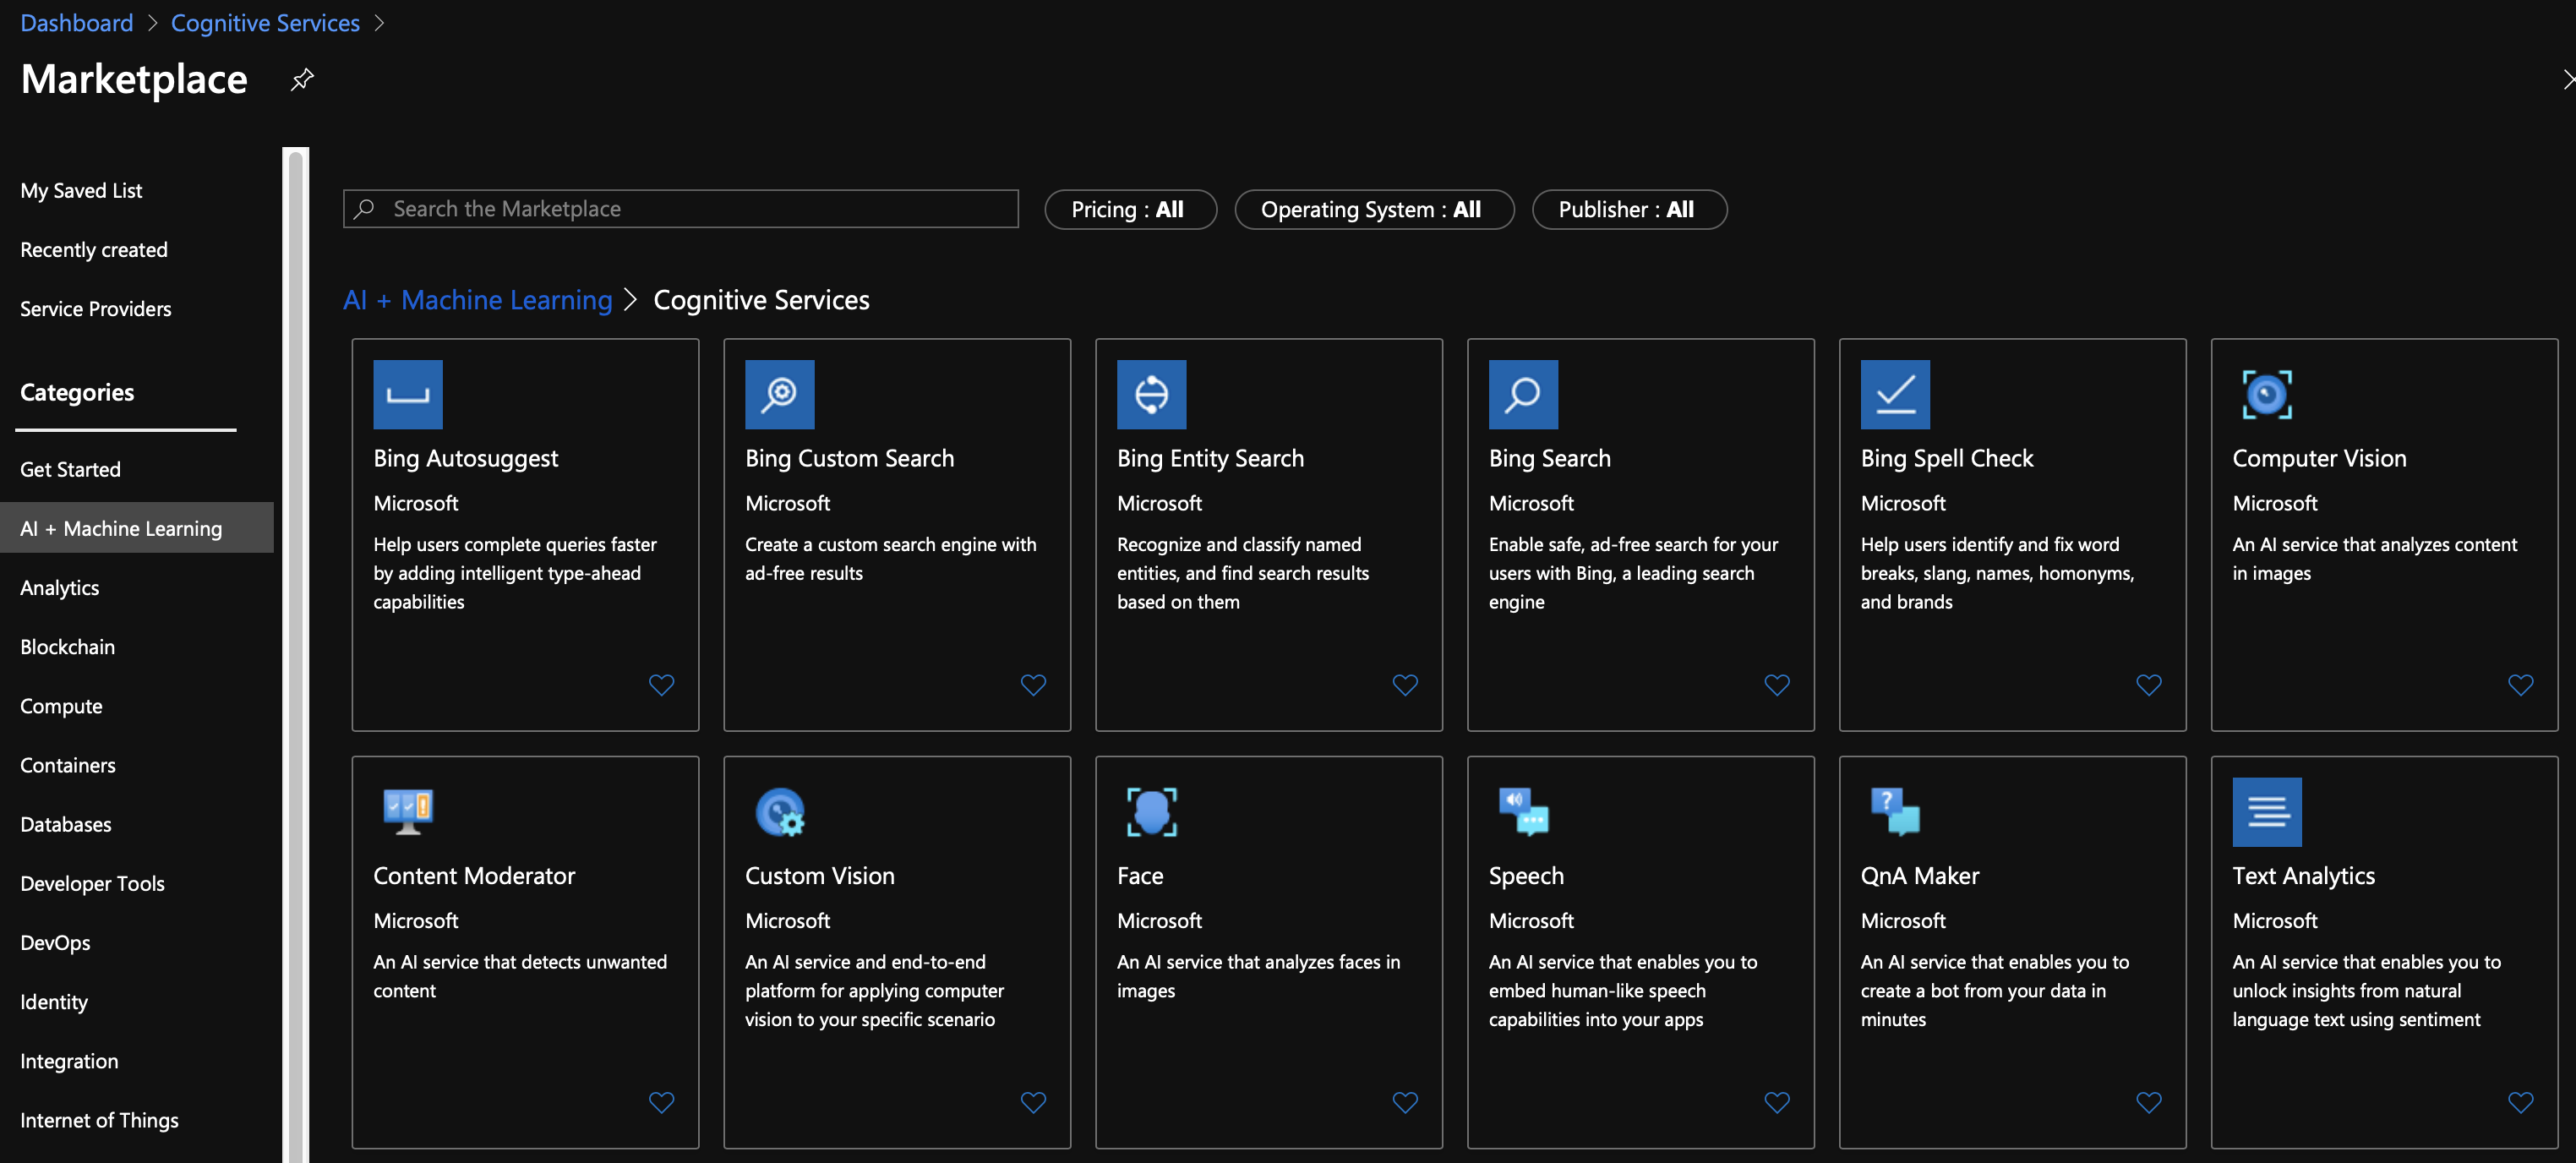2576x1163 pixels.
Task: Select the AI + Machine Learning category
Action: pyautogui.click(x=137, y=527)
